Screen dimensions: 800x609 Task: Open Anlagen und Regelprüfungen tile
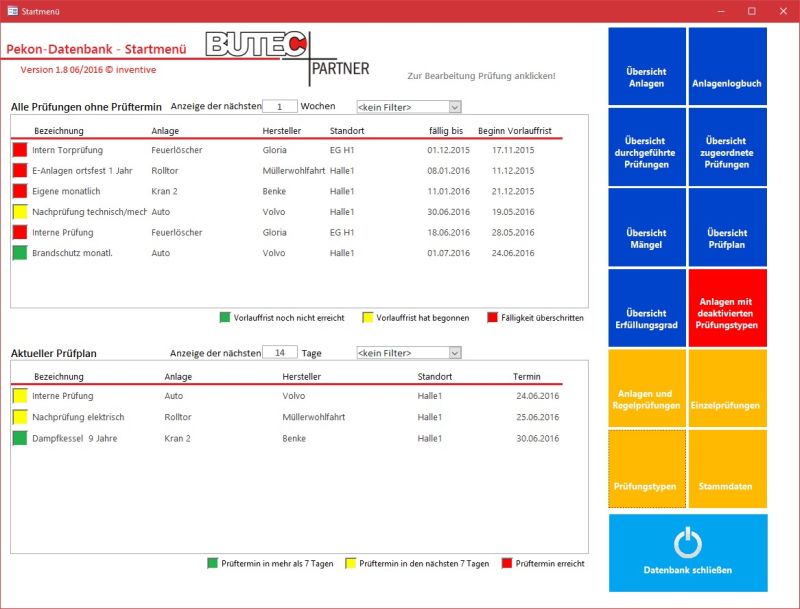[647, 388]
